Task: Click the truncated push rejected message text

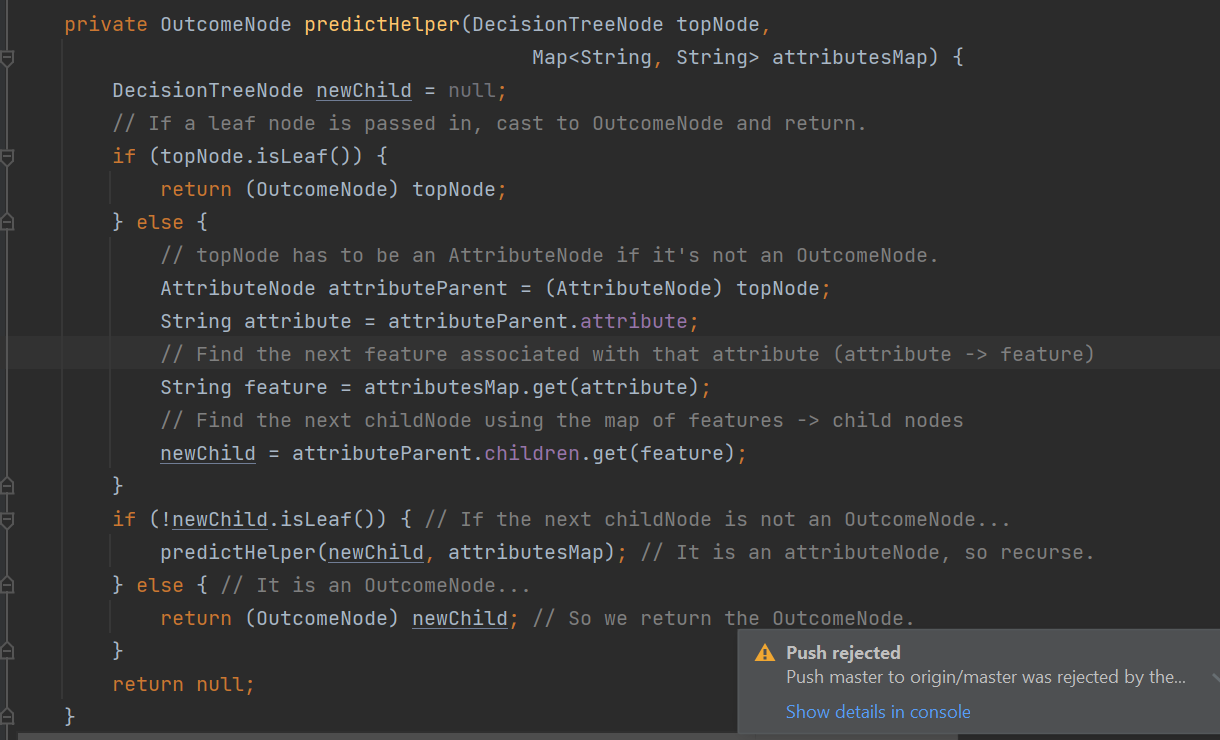Action: [x=985, y=677]
